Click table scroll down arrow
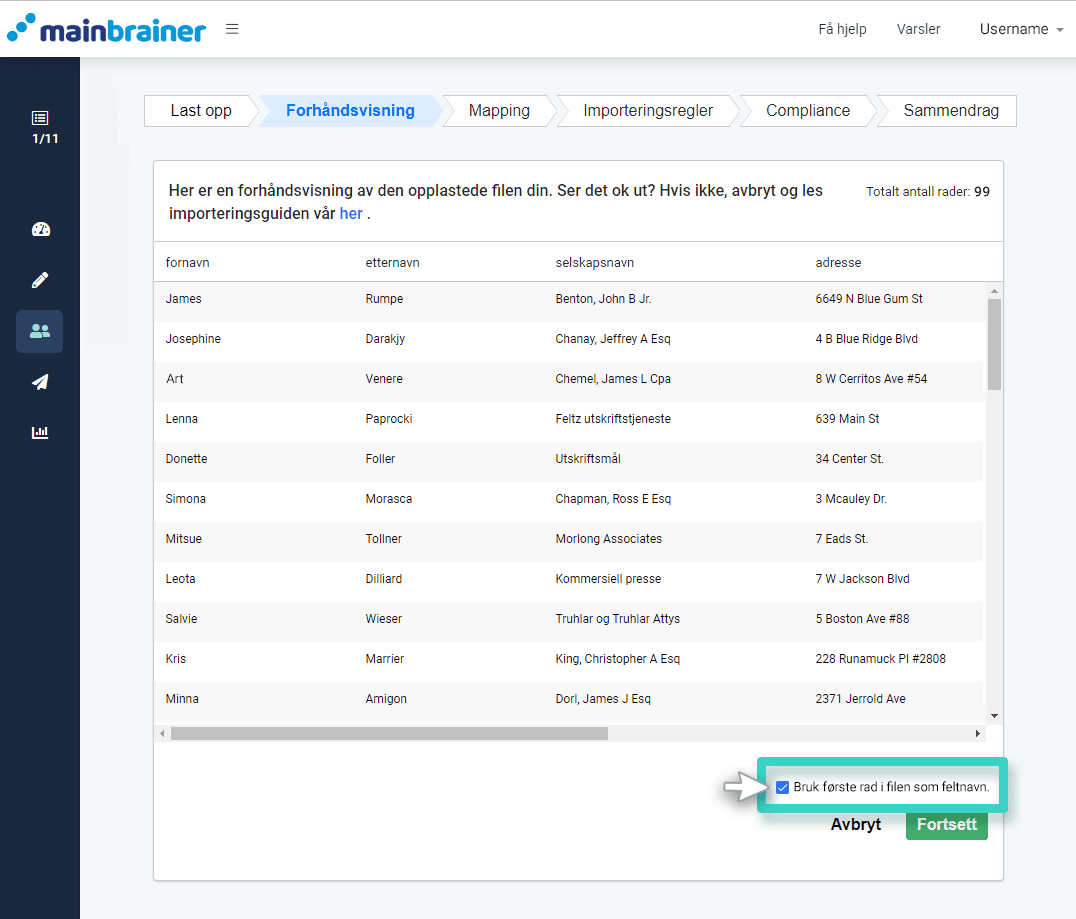The height and width of the screenshot is (919, 1076). pos(994,716)
